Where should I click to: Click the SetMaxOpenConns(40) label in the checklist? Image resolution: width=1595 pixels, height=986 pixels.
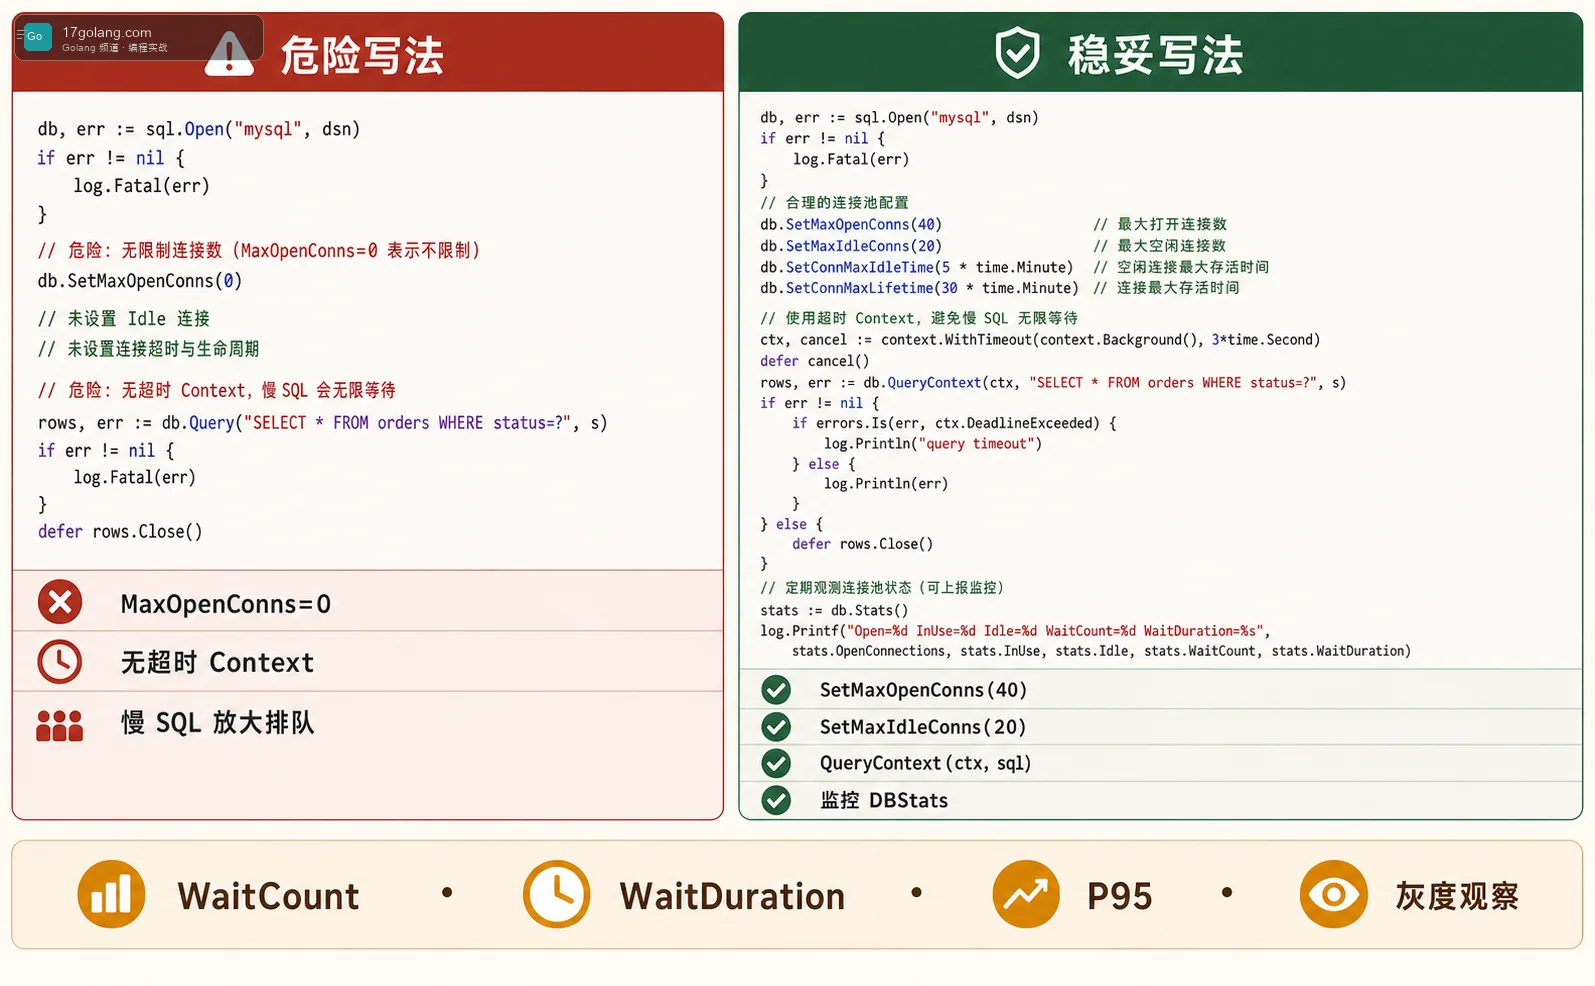pyautogui.click(x=923, y=690)
